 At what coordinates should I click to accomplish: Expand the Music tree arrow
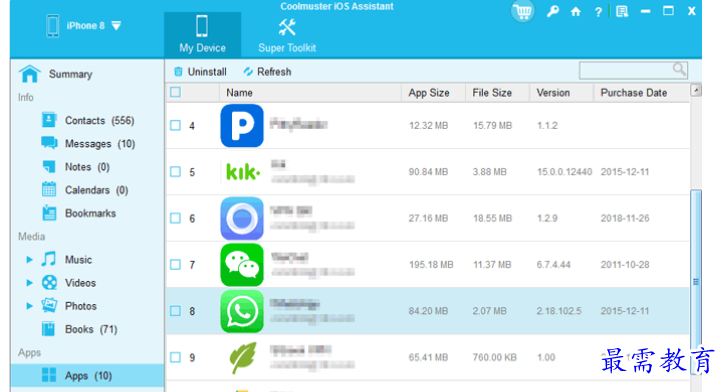coord(29,260)
